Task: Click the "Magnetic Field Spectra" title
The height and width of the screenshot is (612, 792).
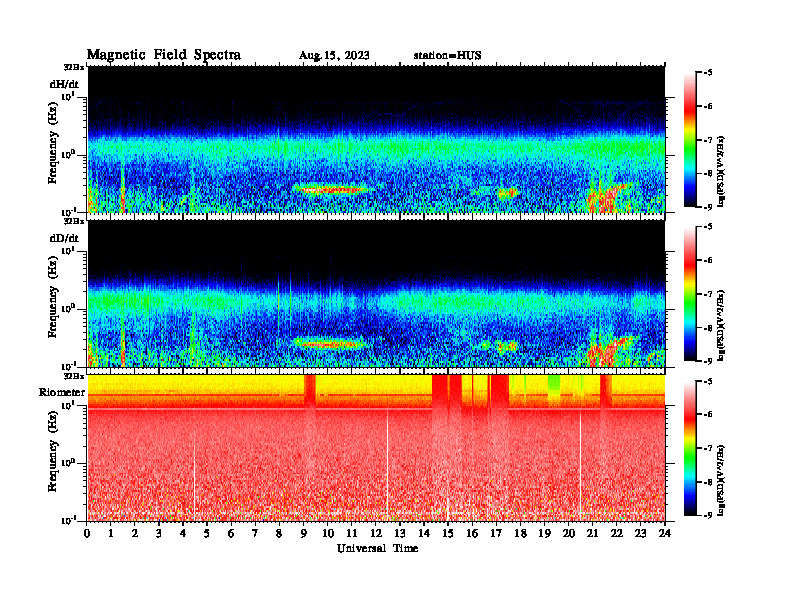Action: (164, 55)
